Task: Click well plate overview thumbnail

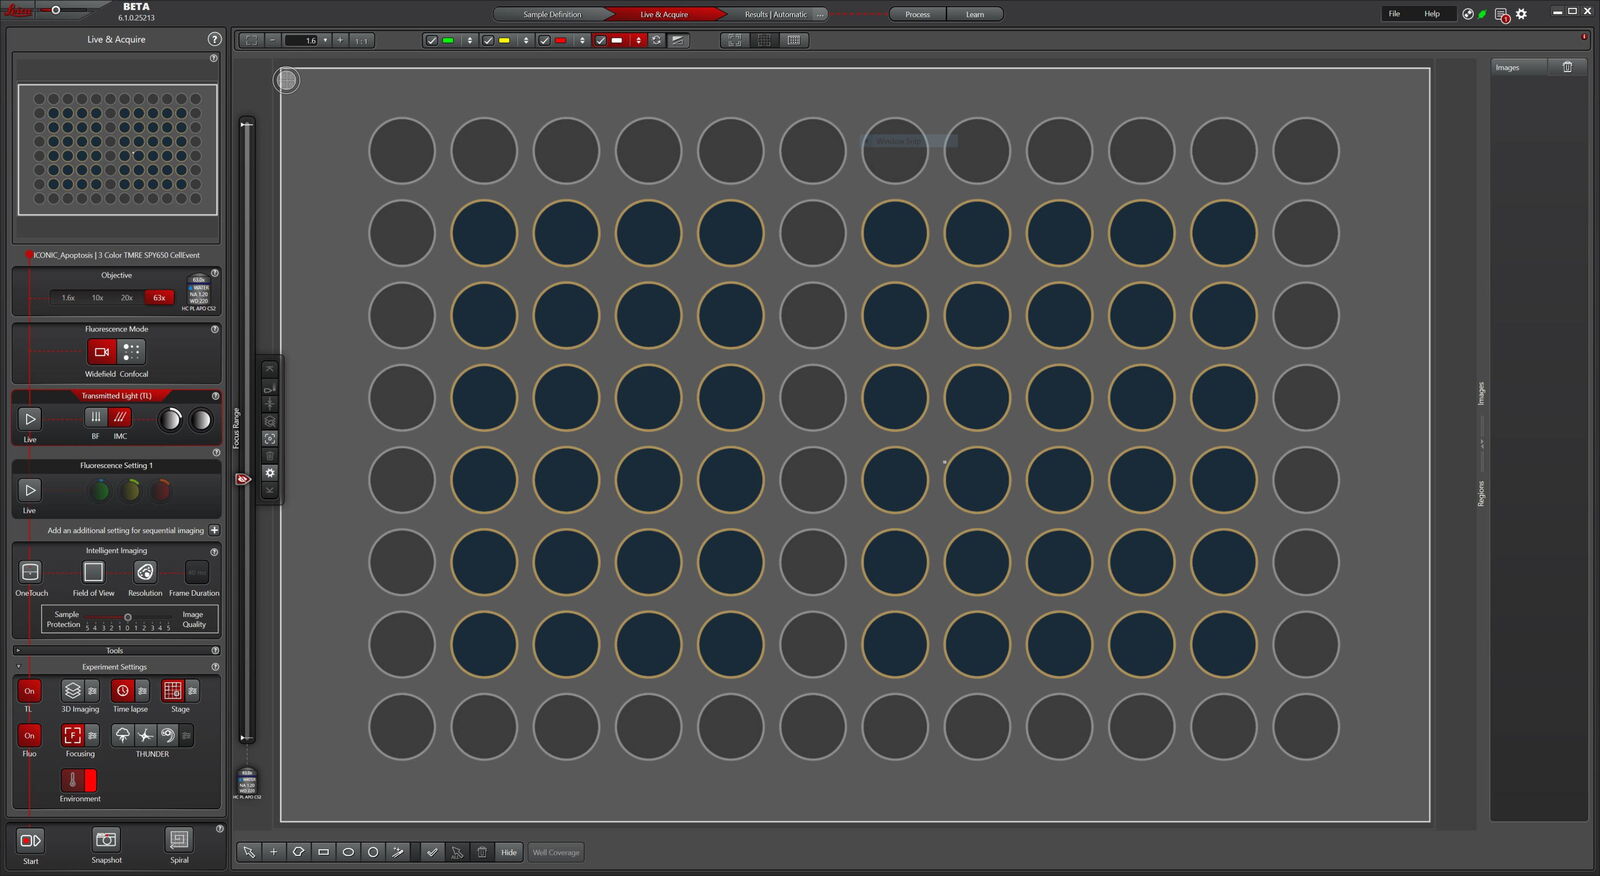Action: pyautogui.click(x=117, y=149)
